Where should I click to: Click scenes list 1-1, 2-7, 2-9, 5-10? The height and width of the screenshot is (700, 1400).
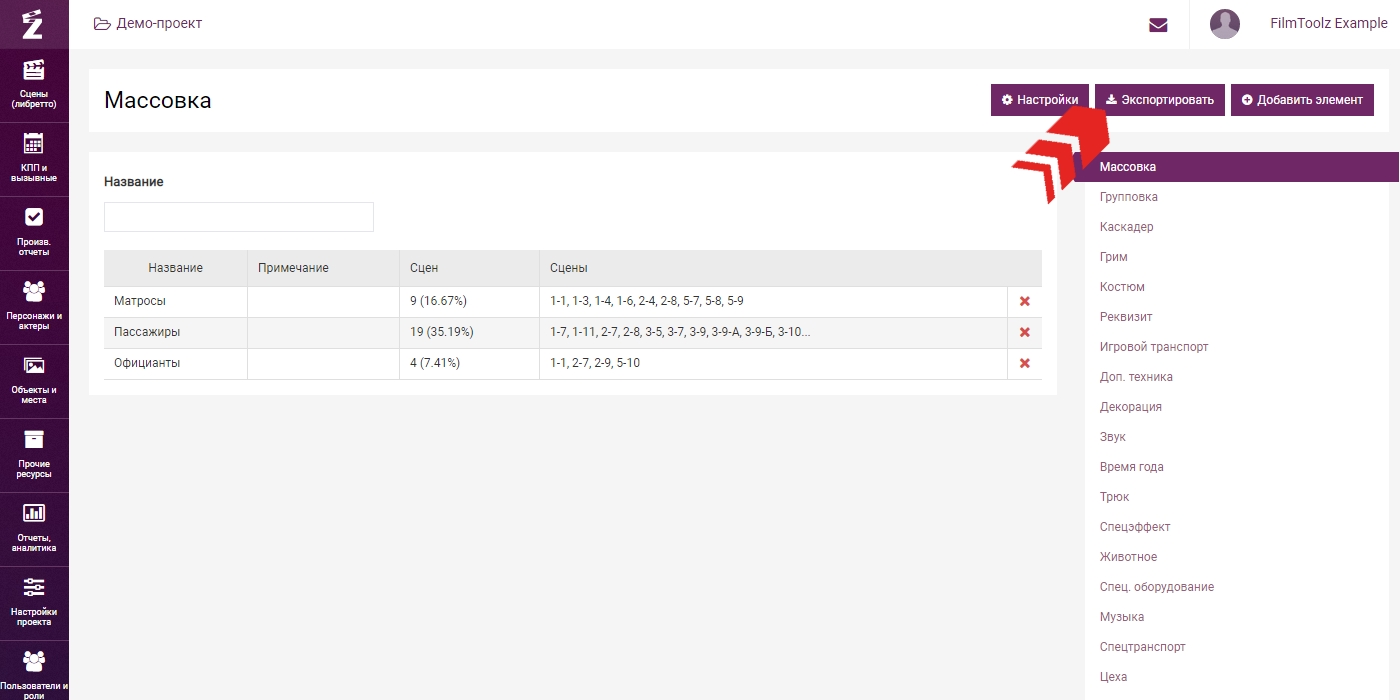[x=595, y=363]
